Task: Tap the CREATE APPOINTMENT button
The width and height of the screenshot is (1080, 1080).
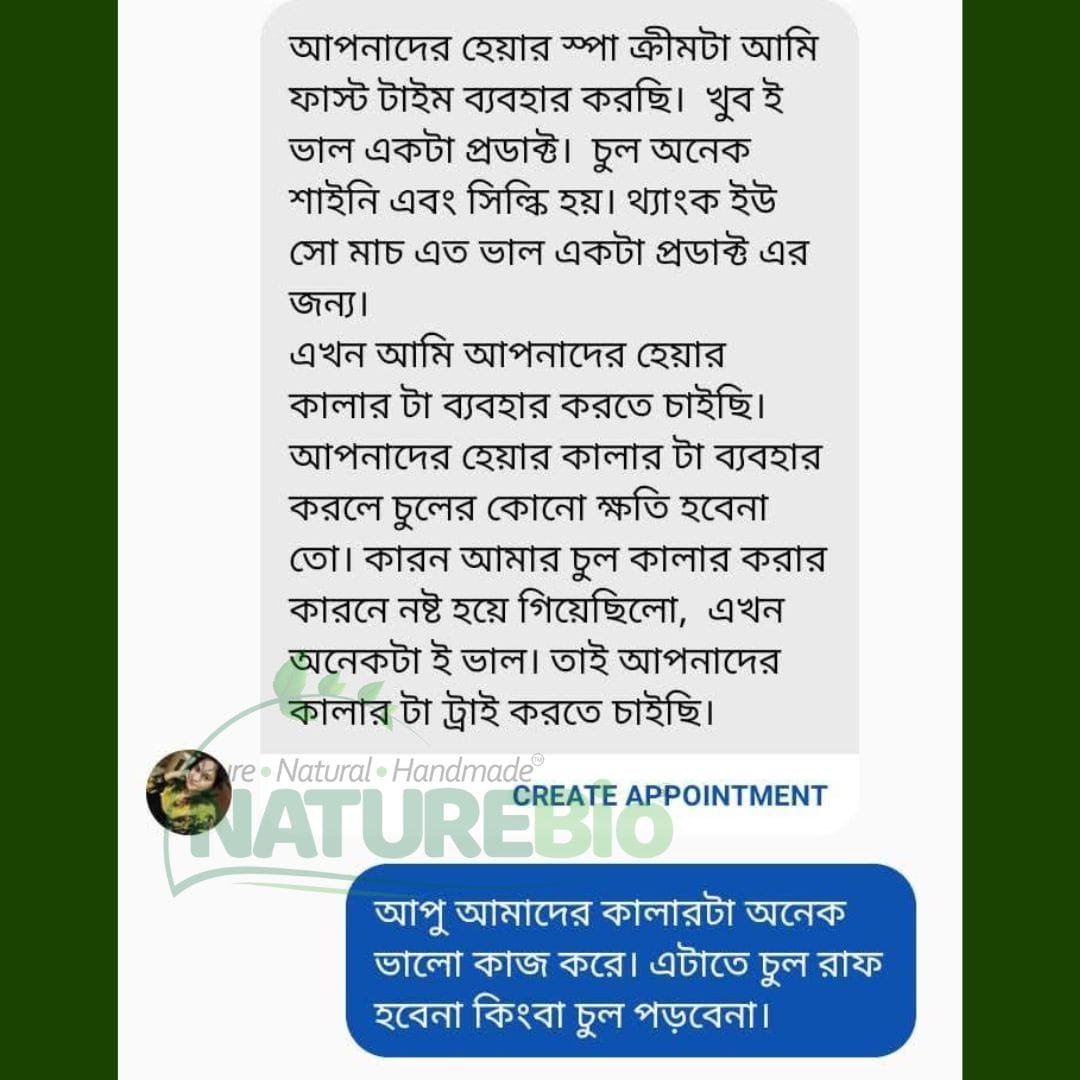Action: [x=669, y=796]
